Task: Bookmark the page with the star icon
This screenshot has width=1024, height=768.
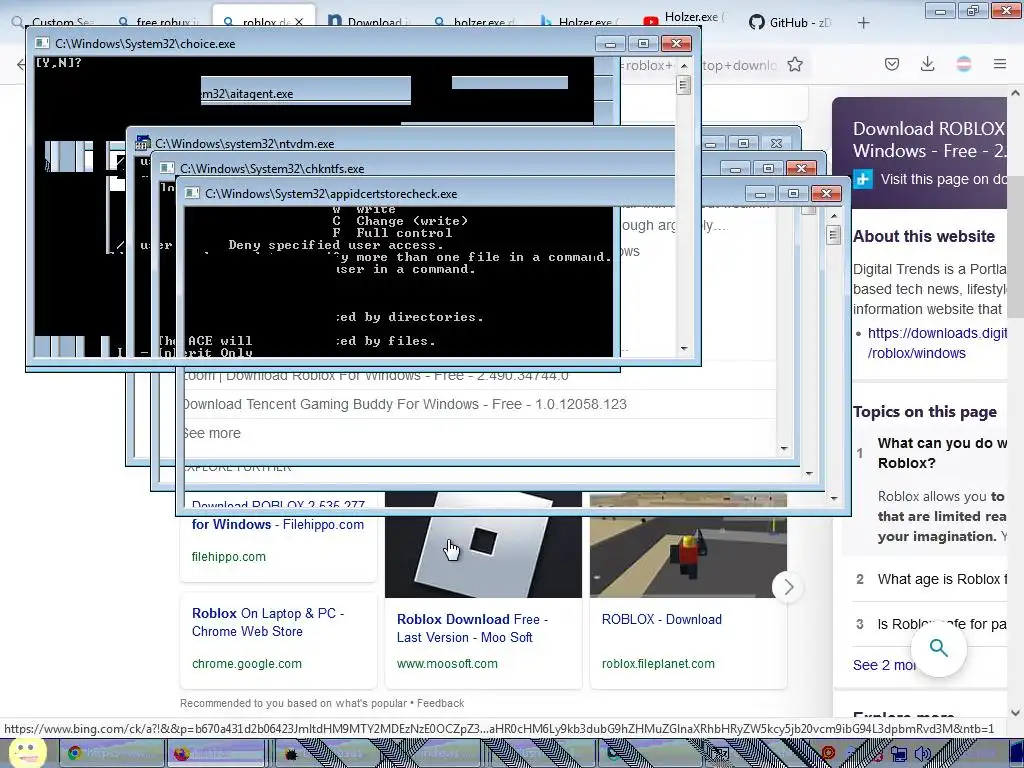Action: (x=795, y=64)
